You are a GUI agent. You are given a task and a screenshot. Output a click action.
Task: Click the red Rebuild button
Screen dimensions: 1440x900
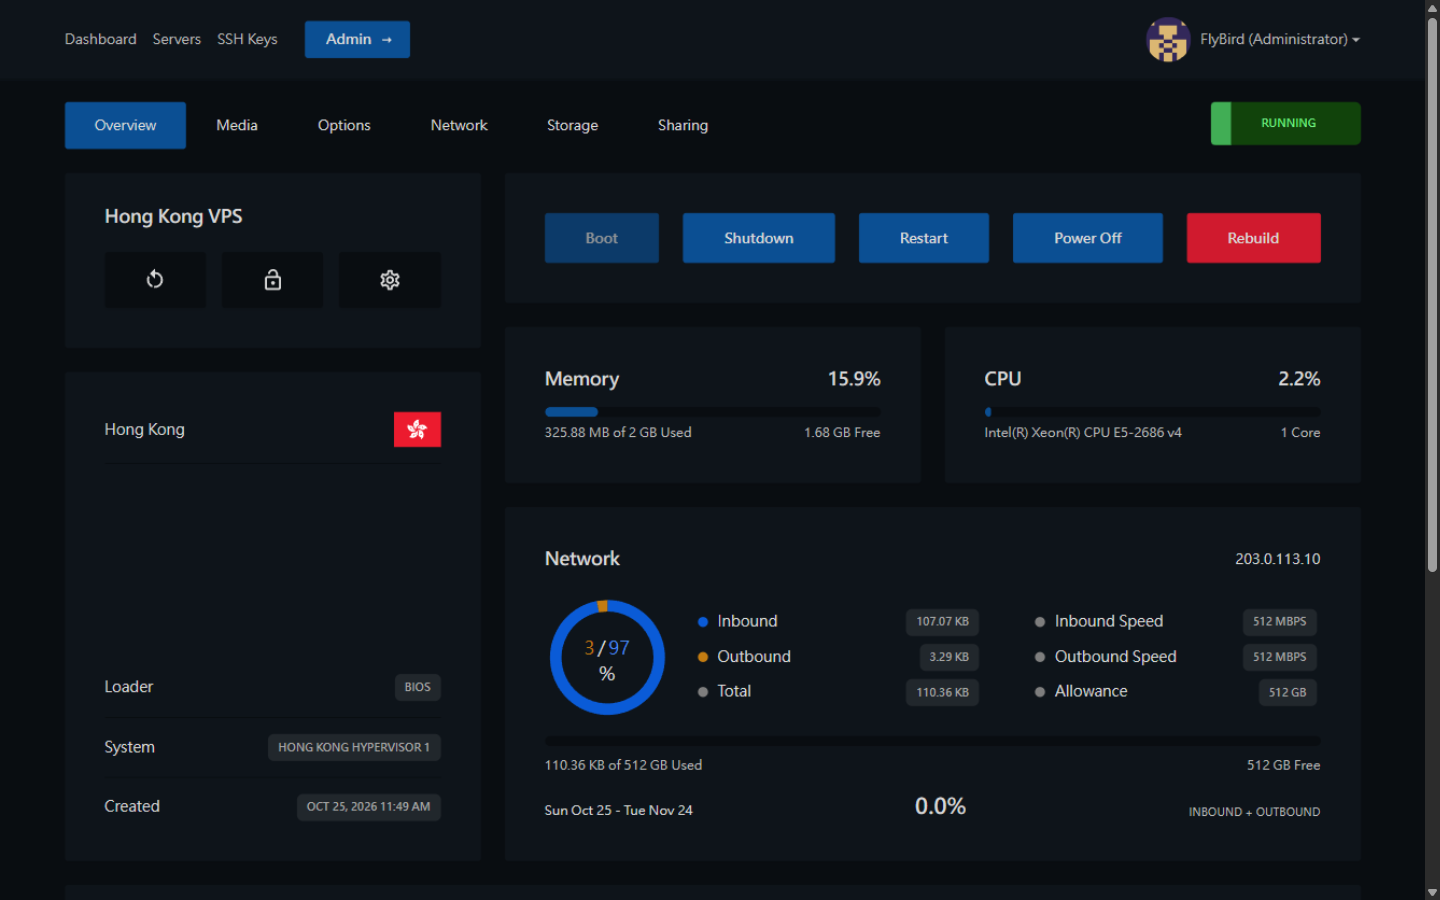pos(1254,238)
